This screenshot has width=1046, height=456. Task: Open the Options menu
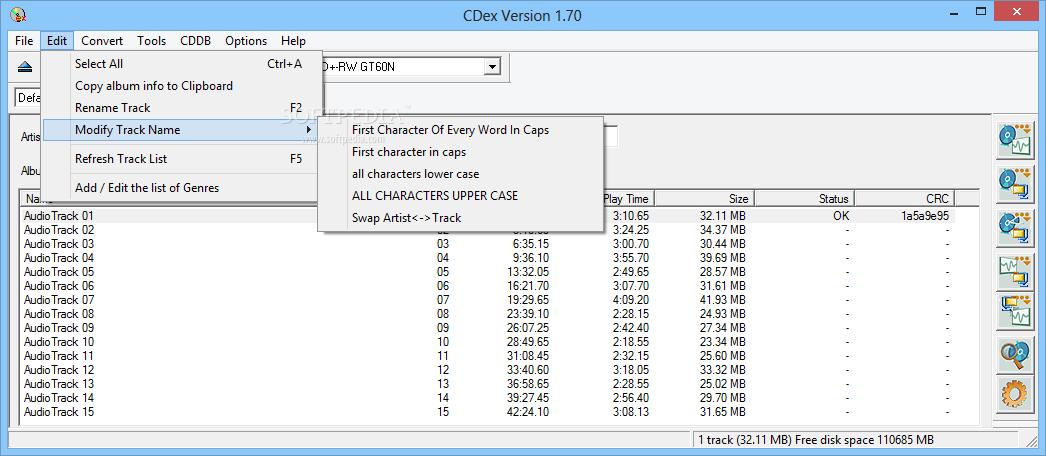coord(246,41)
